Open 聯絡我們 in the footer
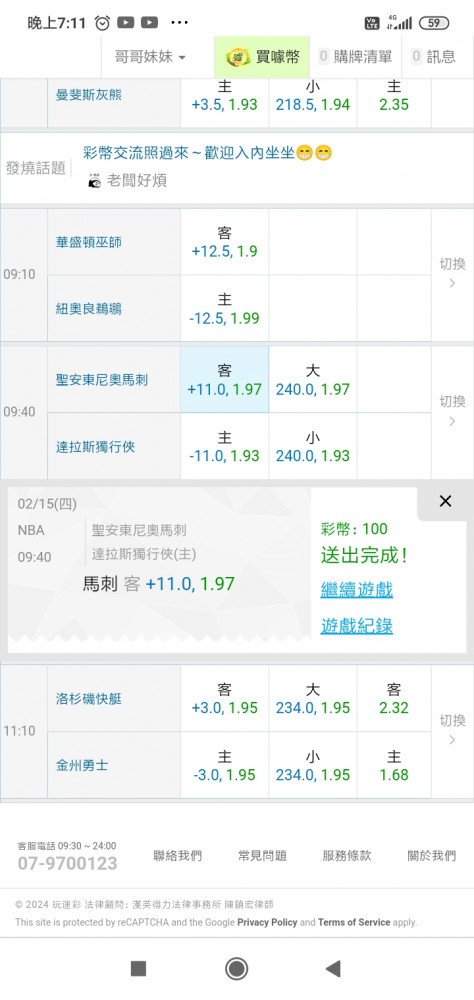Image resolution: width=474 pixels, height=1000 pixels. point(177,856)
